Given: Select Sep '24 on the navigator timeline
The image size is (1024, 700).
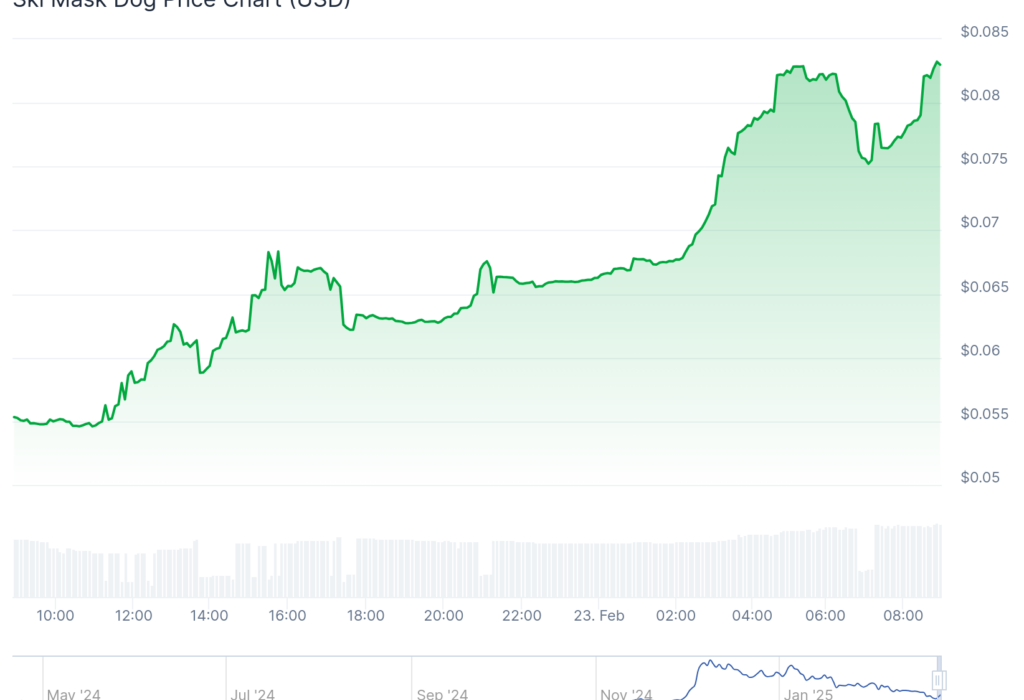Looking at the screenshot, I should 443,693.
